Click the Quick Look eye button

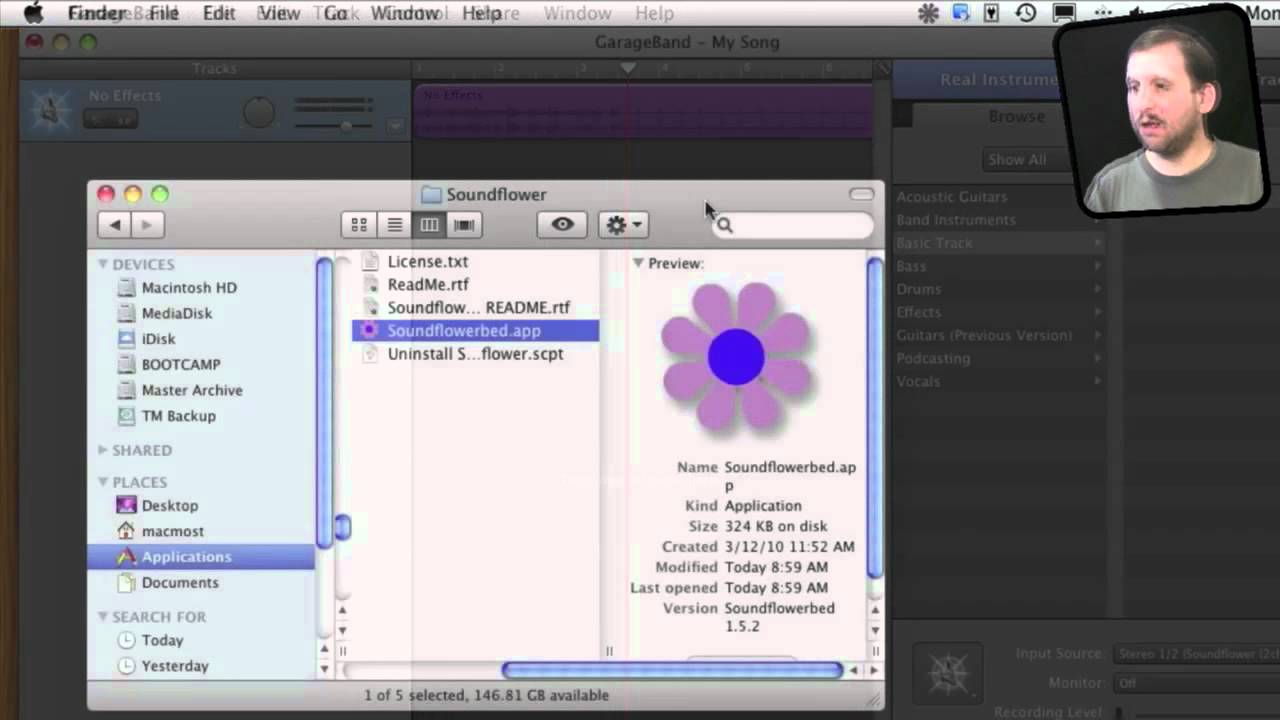coord(562,225)
